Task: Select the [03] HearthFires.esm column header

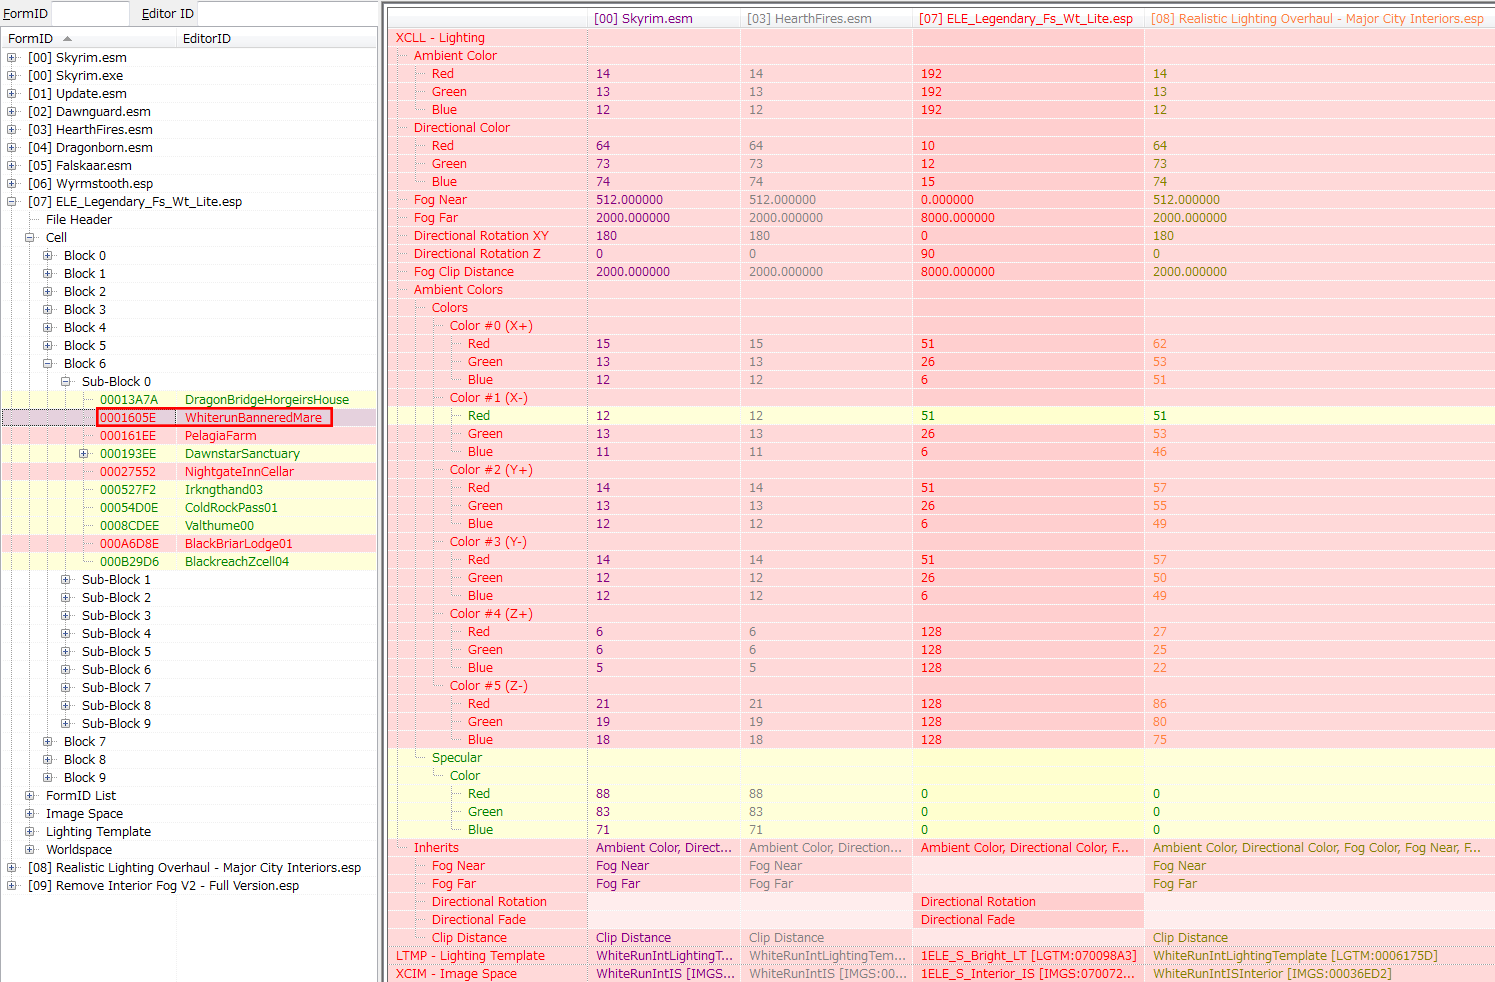Action: [x=826, y=18]
